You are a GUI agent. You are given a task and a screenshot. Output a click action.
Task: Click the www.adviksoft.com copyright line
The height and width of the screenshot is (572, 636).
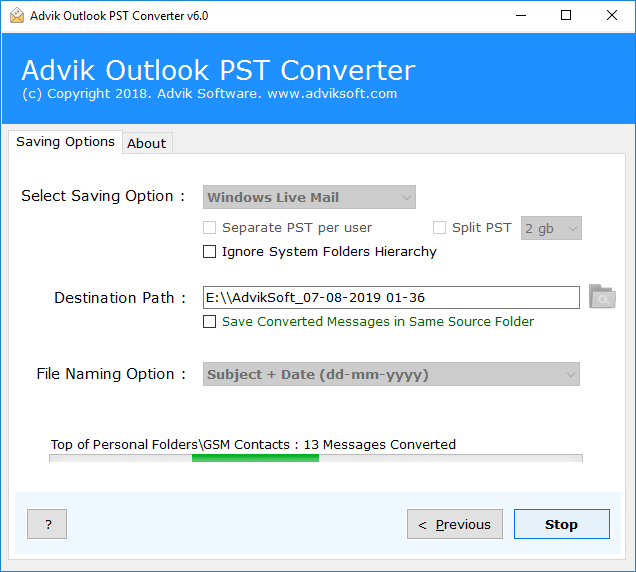[209, 94]
